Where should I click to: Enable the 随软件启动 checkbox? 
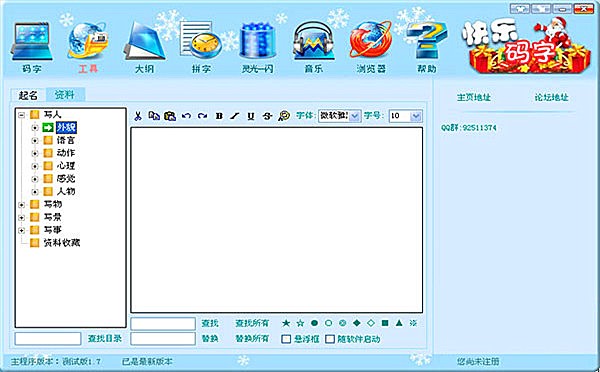330,339
